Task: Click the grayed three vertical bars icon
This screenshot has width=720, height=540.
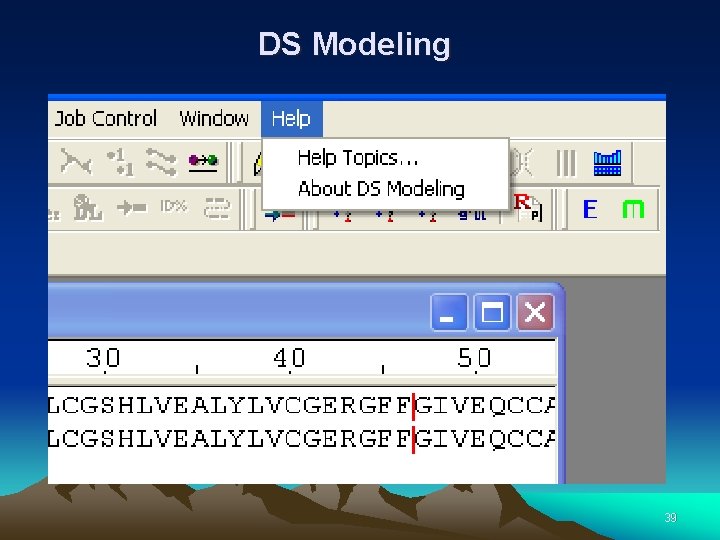Action: 566,163
